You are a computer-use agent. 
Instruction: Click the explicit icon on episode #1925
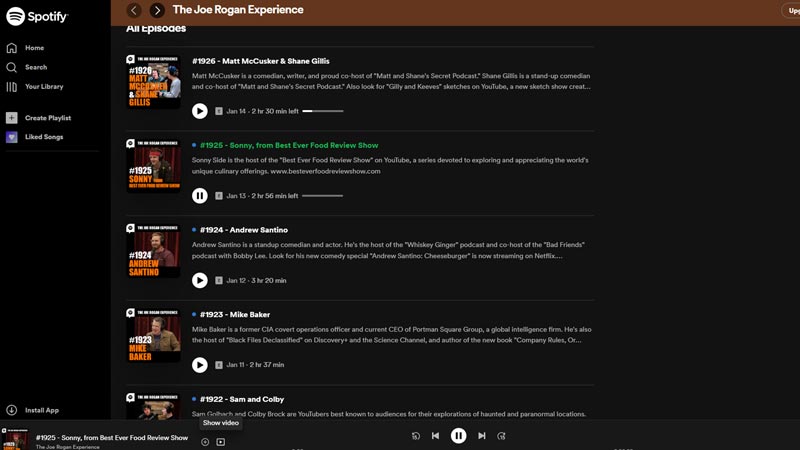(x=219, y=196)
